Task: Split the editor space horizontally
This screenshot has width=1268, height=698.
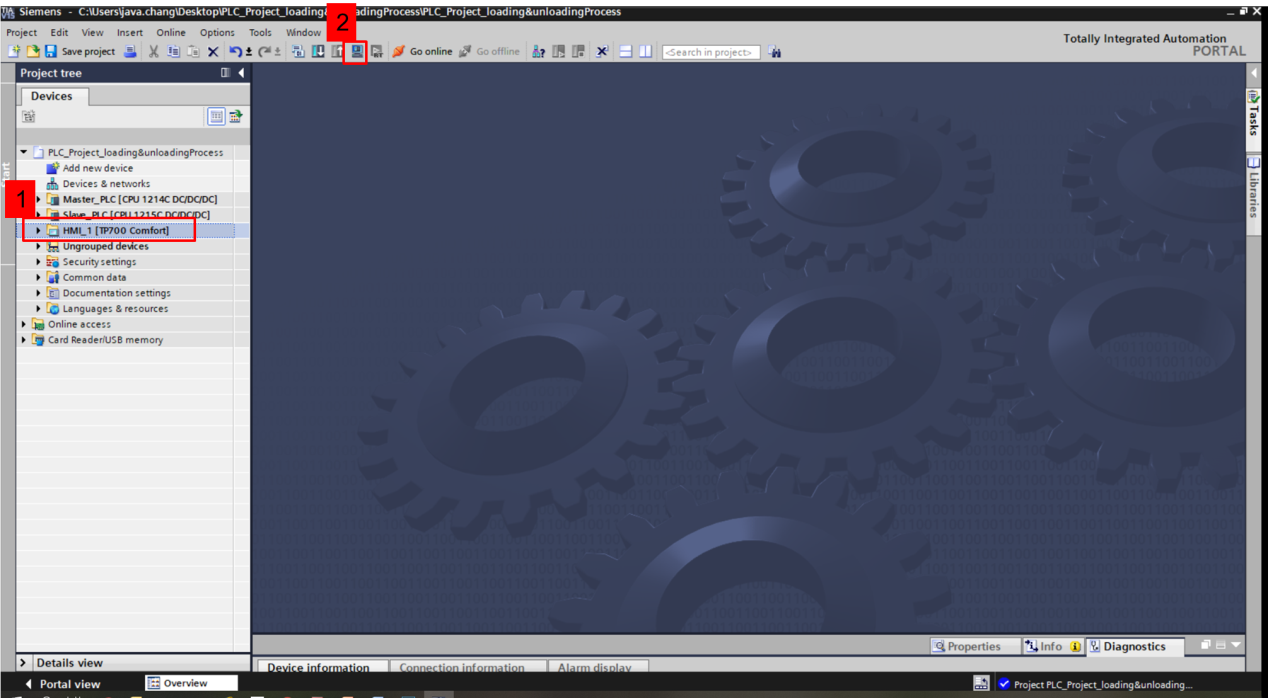Action: [626, 51]
